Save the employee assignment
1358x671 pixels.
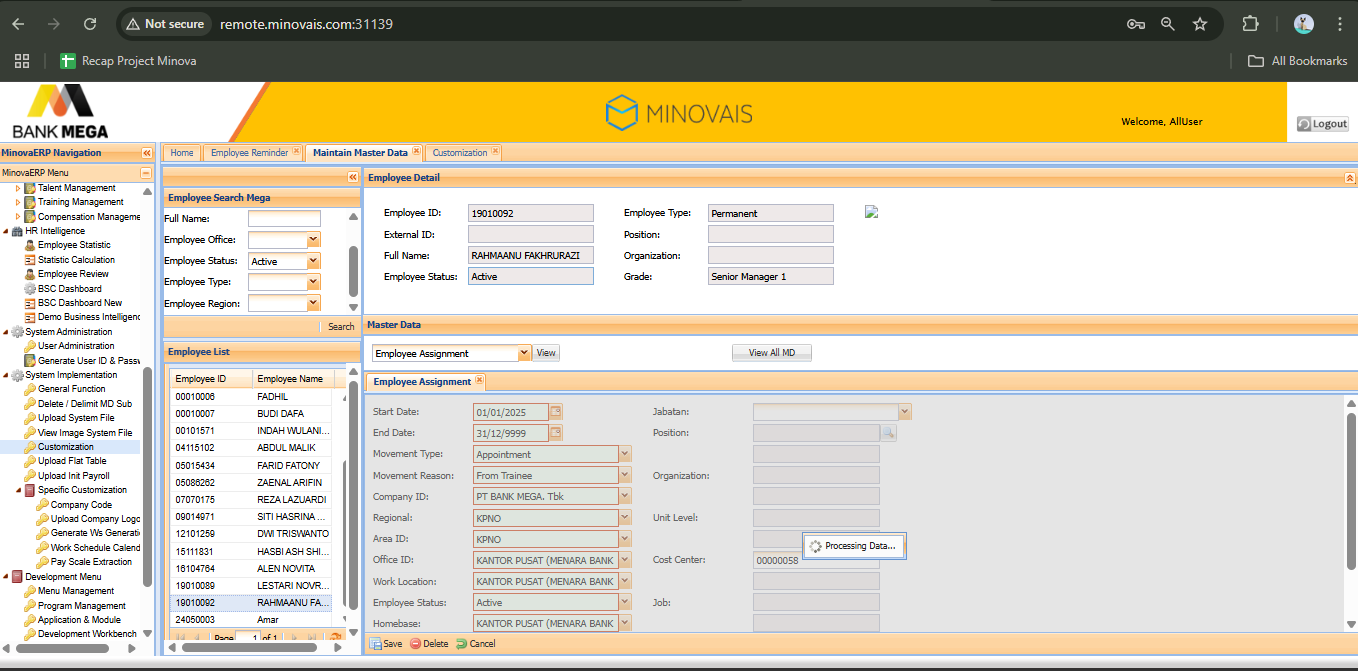point(386,644)
